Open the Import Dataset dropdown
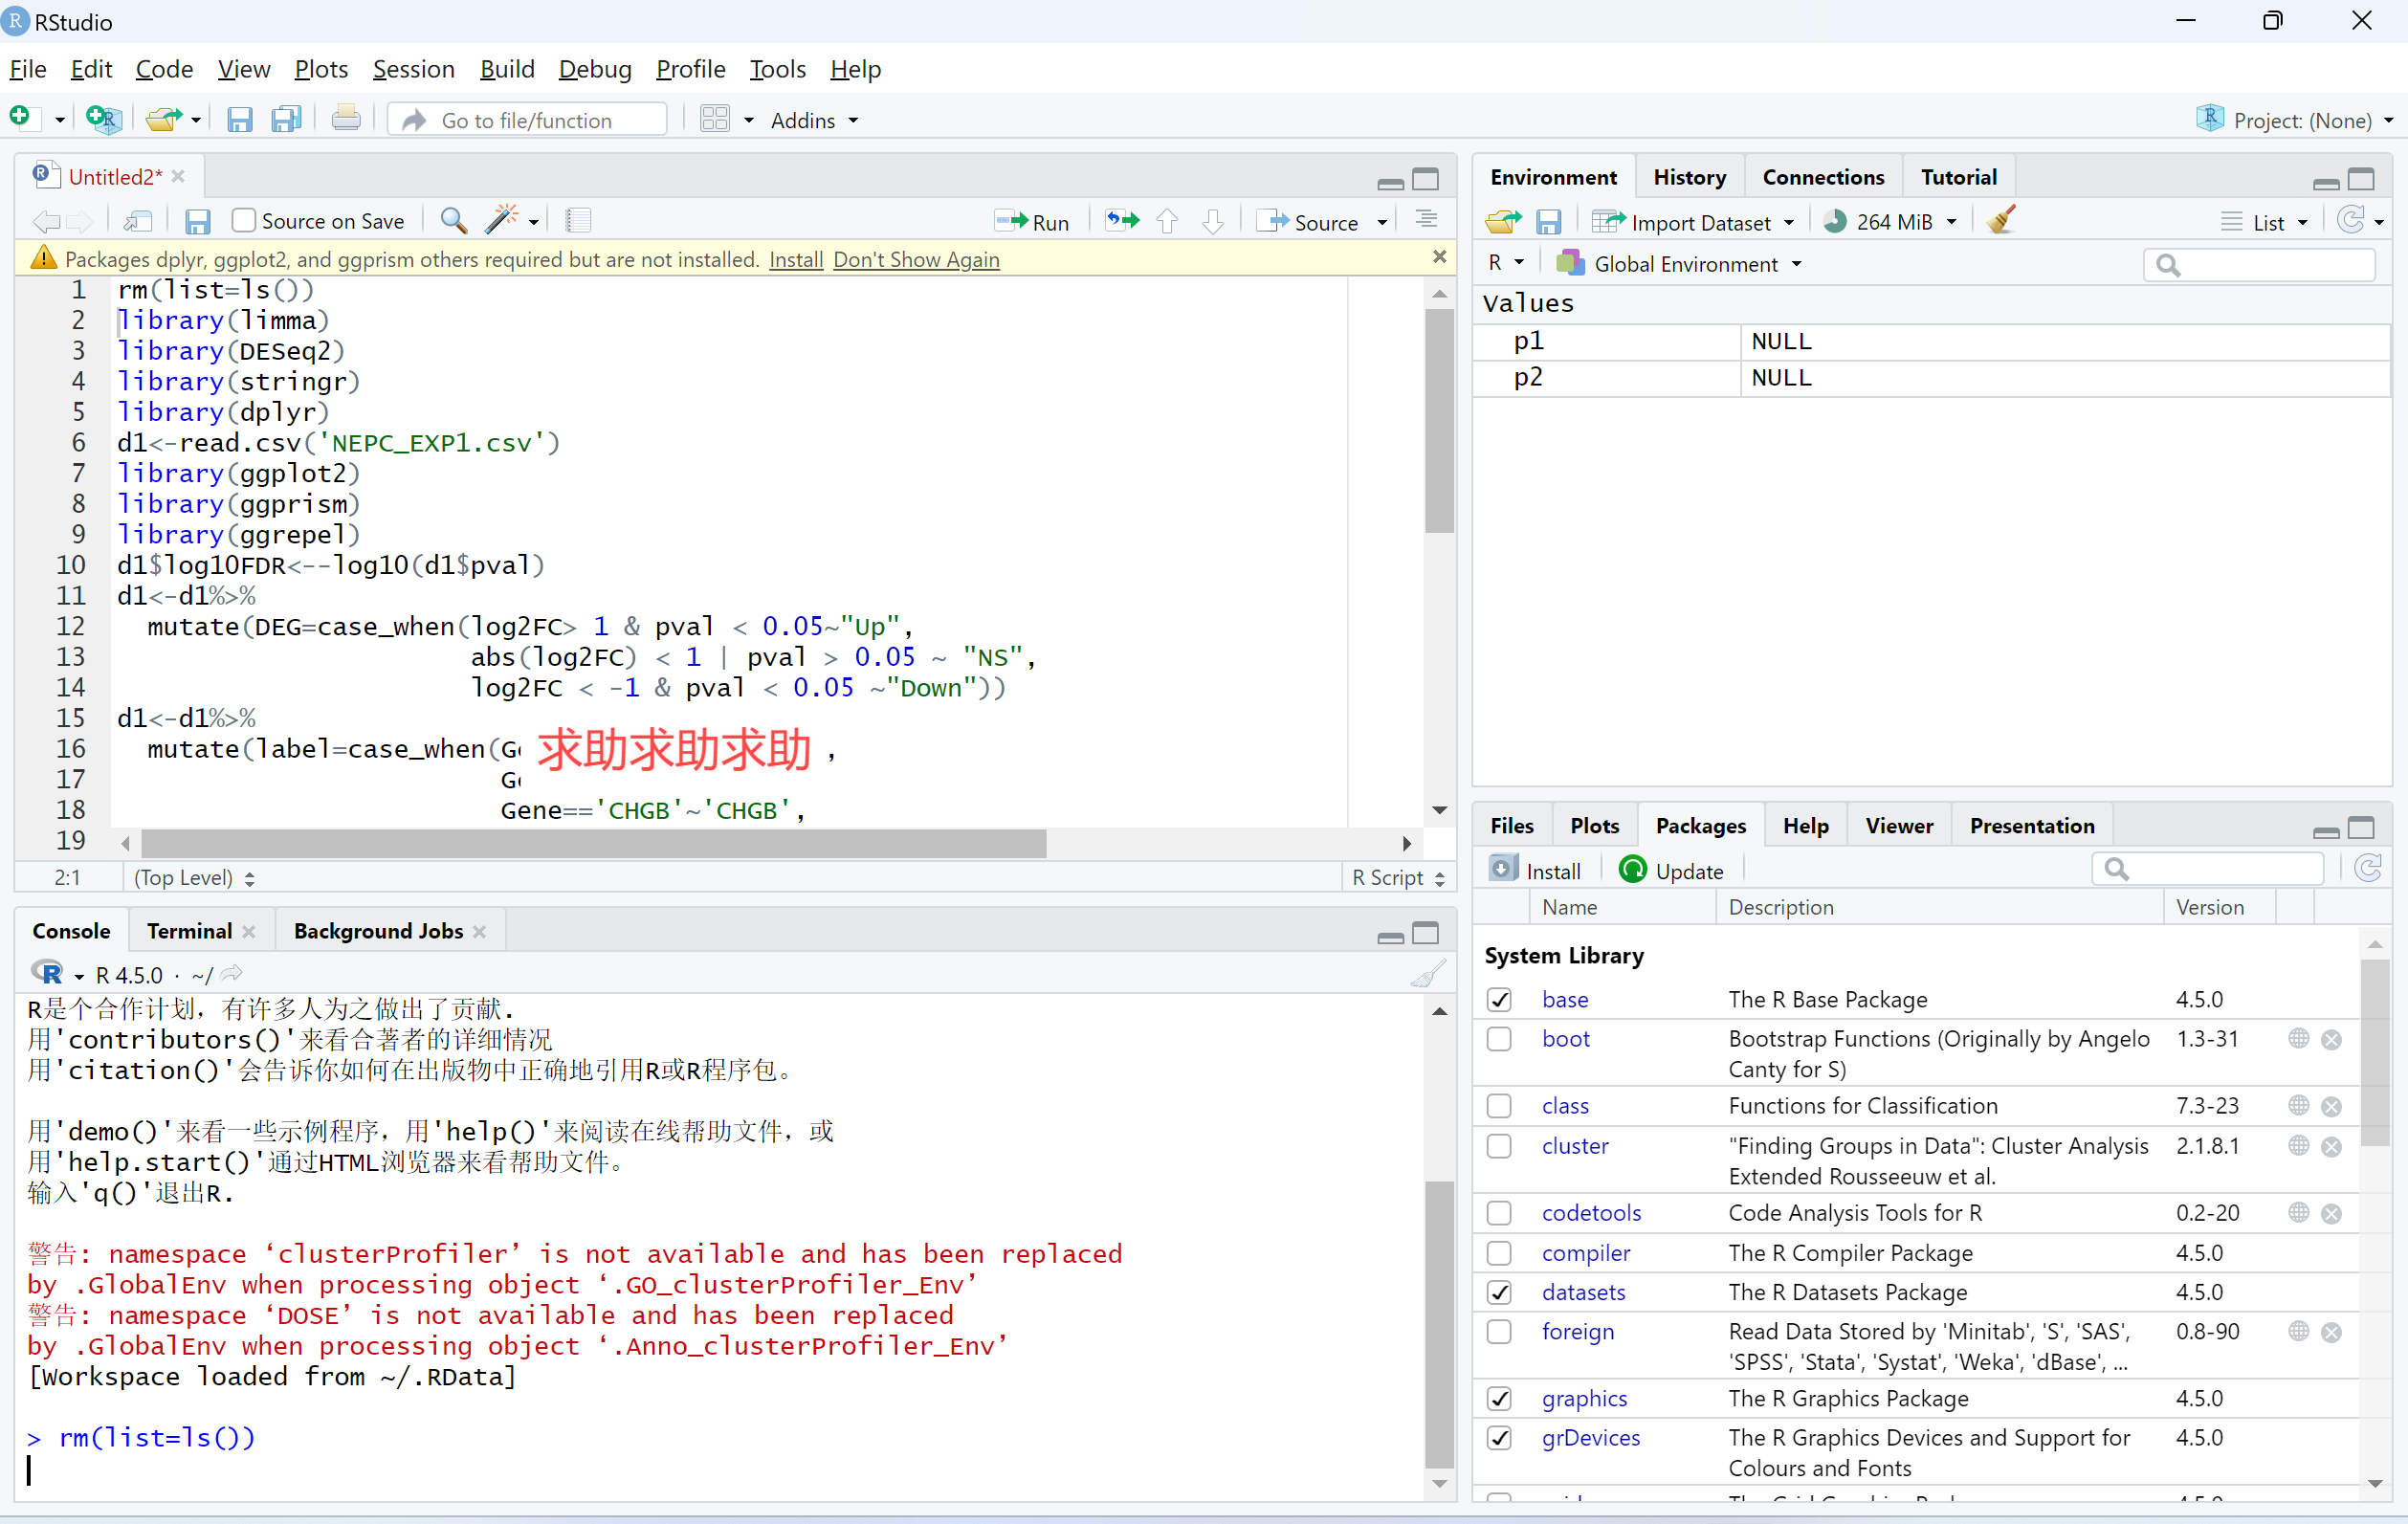The height and width of the screenshot is (1524, 2408). [x=1699, y=222]
